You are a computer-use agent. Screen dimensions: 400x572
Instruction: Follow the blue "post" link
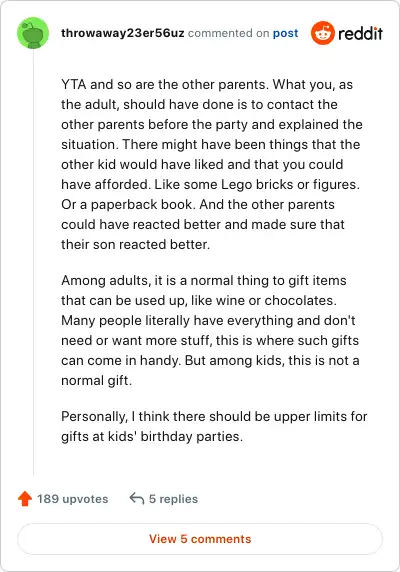point(286,33)
